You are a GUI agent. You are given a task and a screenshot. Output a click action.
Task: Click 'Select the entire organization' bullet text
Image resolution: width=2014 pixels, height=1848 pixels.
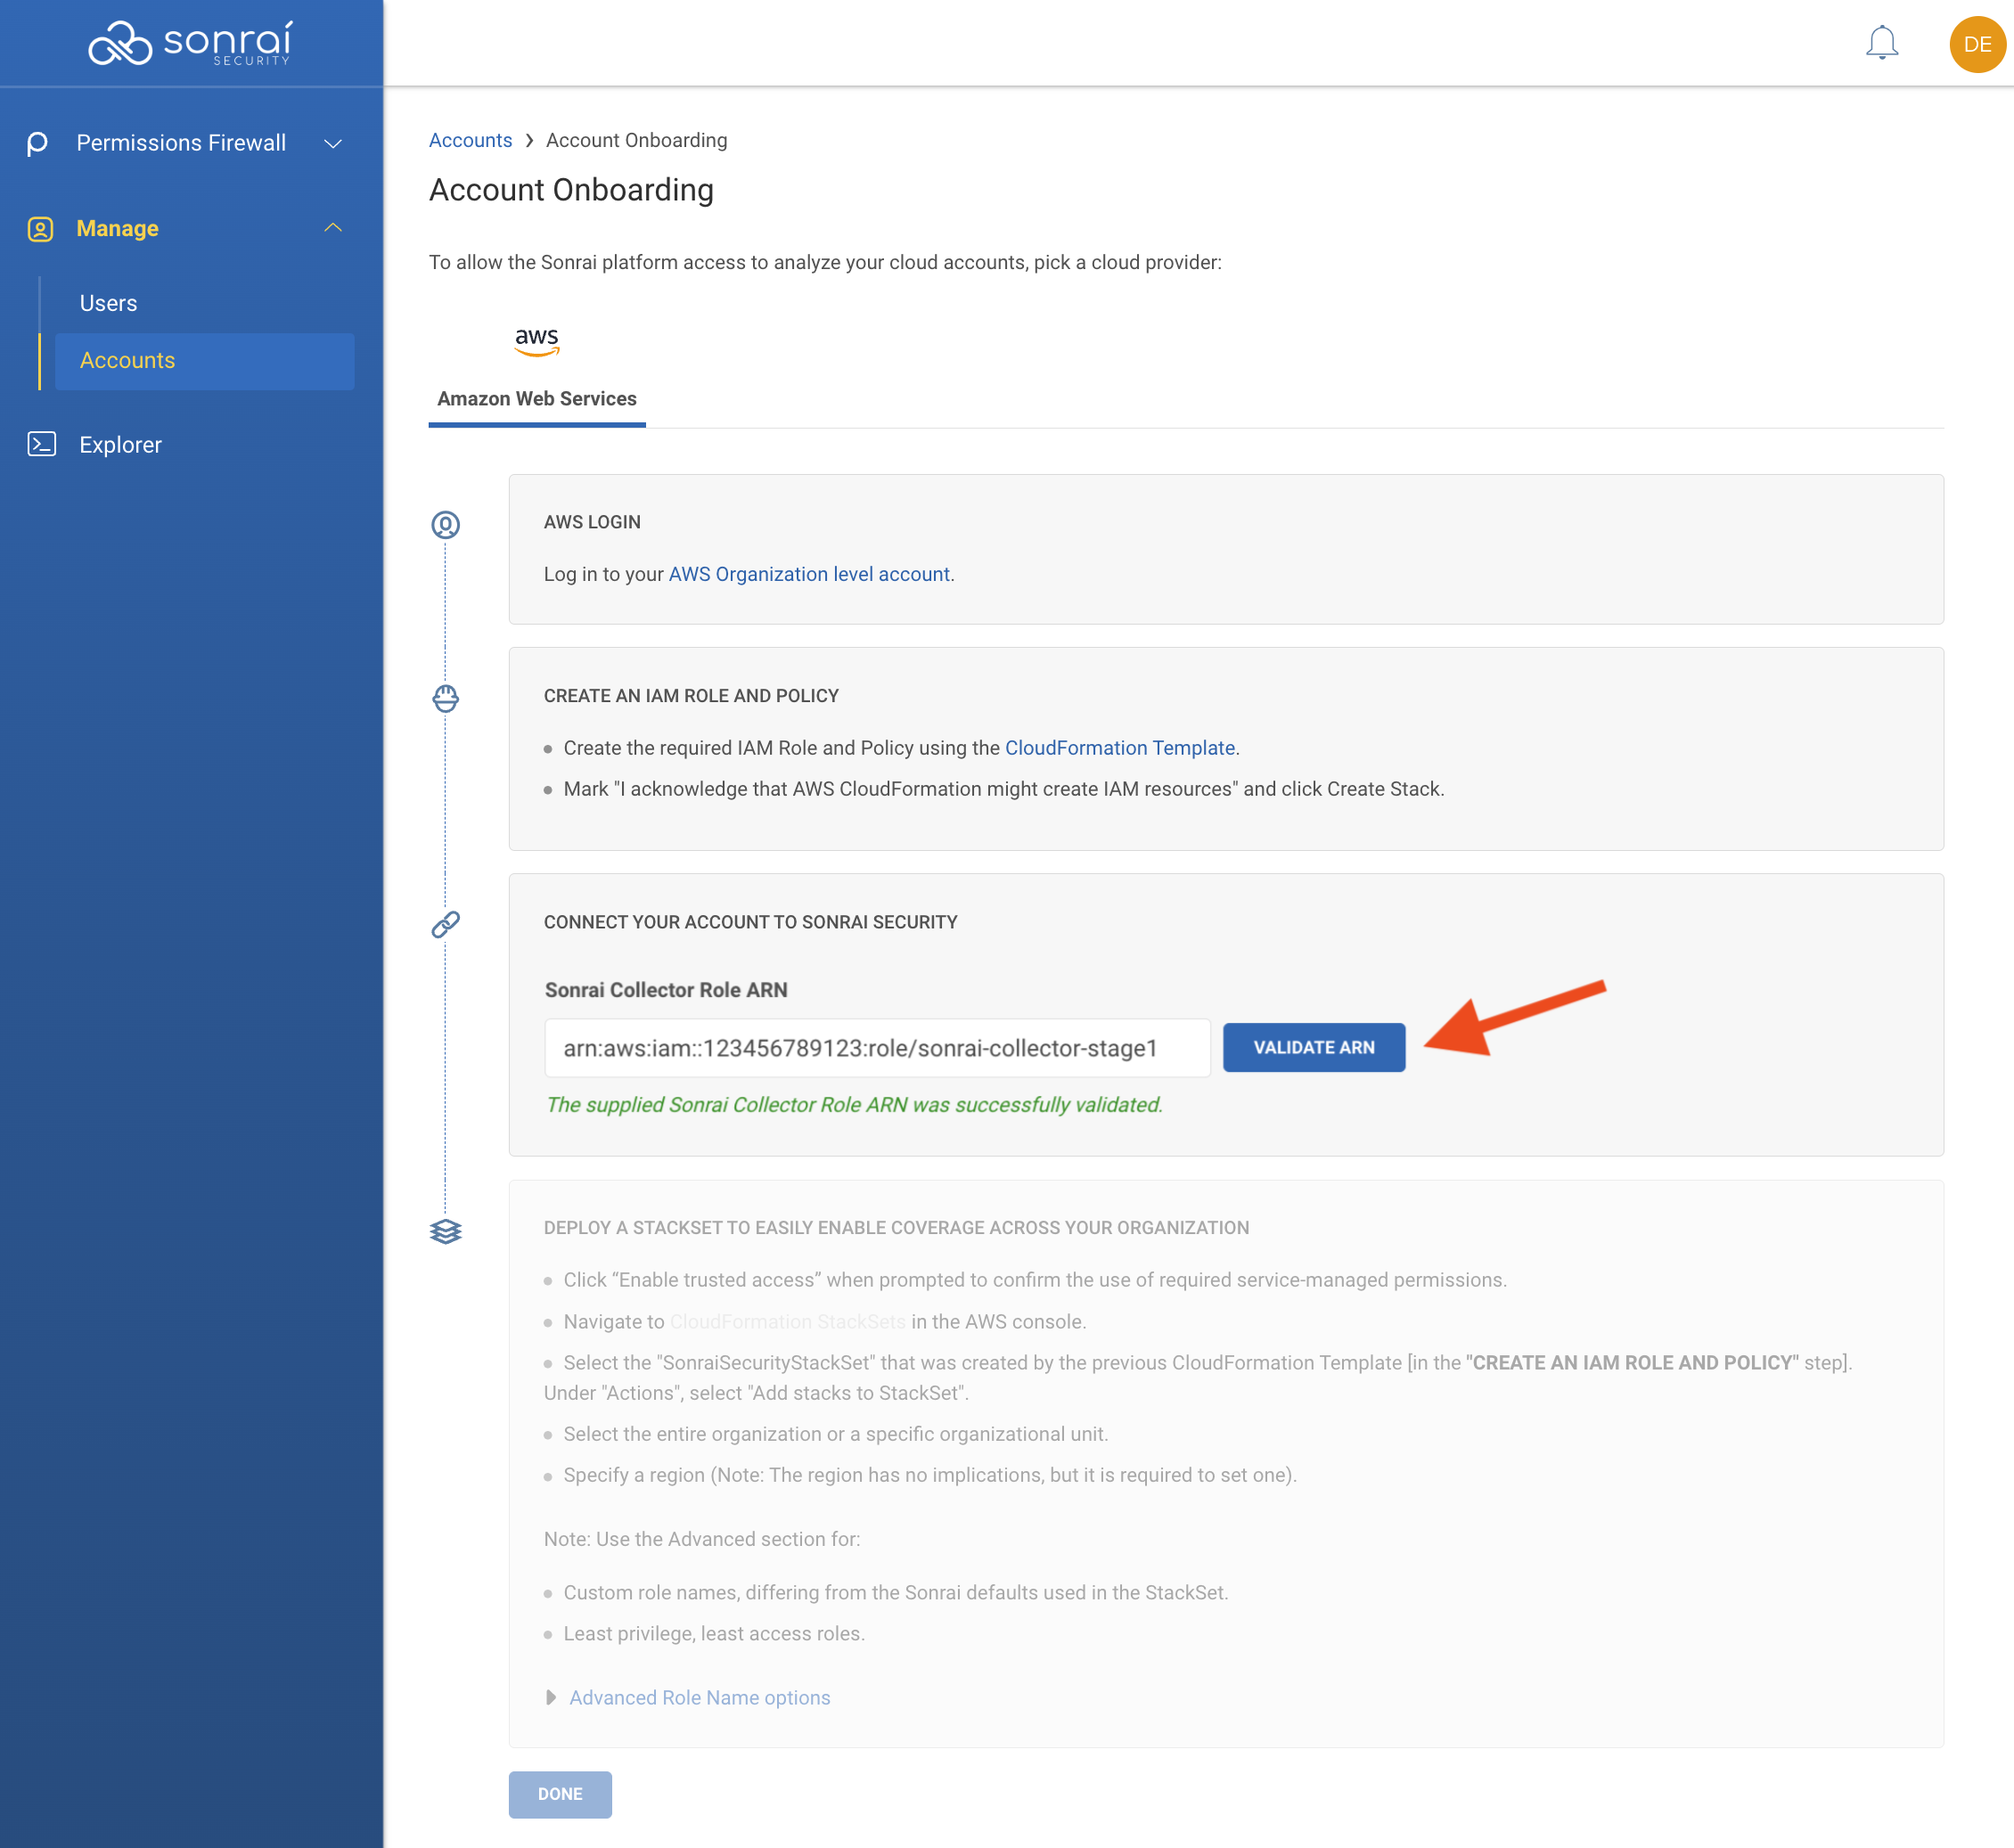pyautogui.click(x=836, y=1434)
